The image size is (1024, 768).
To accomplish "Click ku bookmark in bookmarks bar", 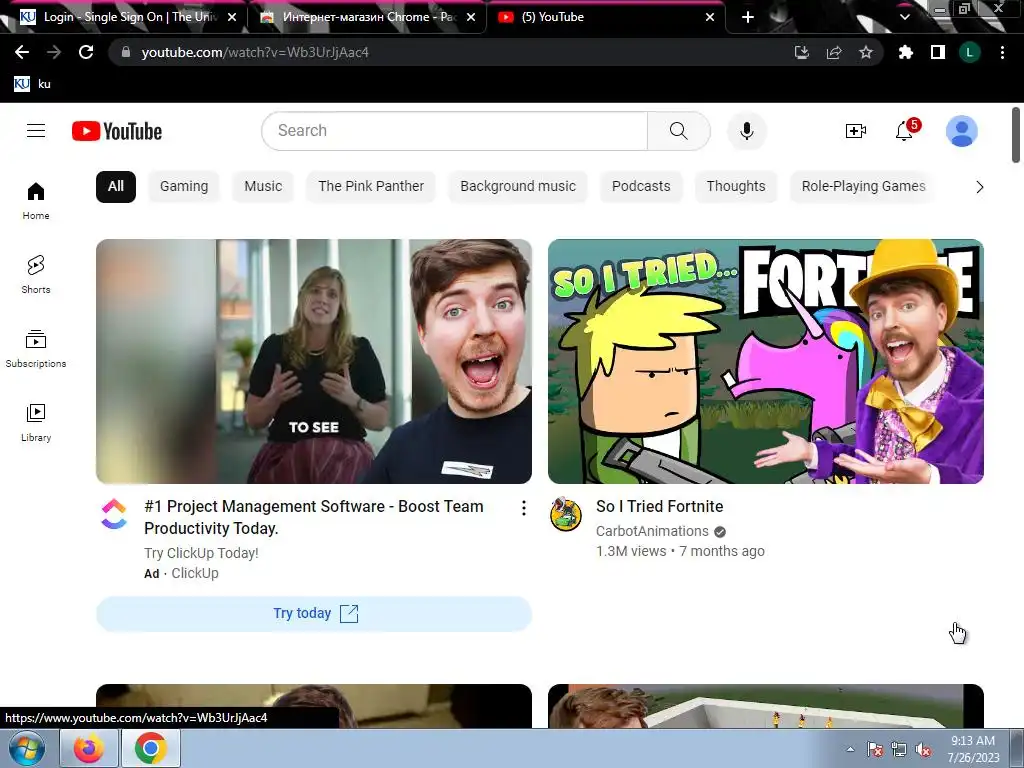I will pyautogui.click(x=33, y=84).
